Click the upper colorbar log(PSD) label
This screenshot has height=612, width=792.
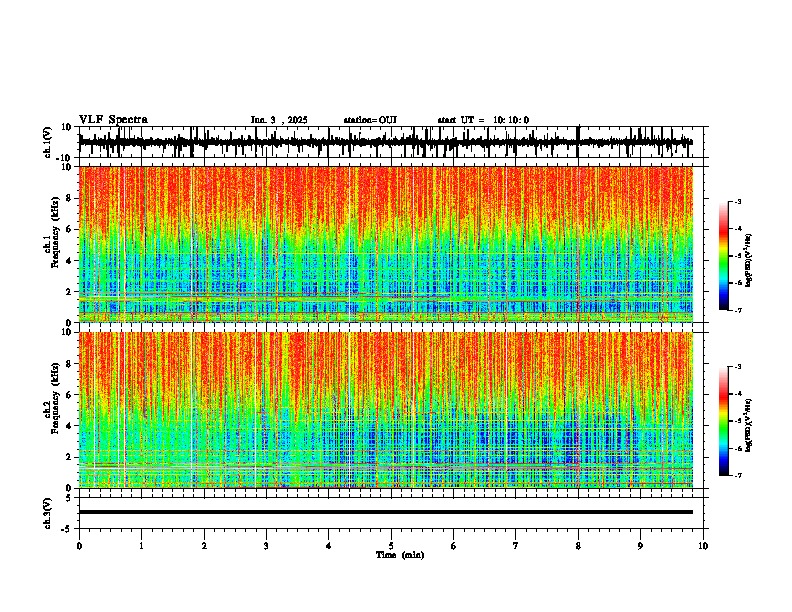(x=748, y=261)
